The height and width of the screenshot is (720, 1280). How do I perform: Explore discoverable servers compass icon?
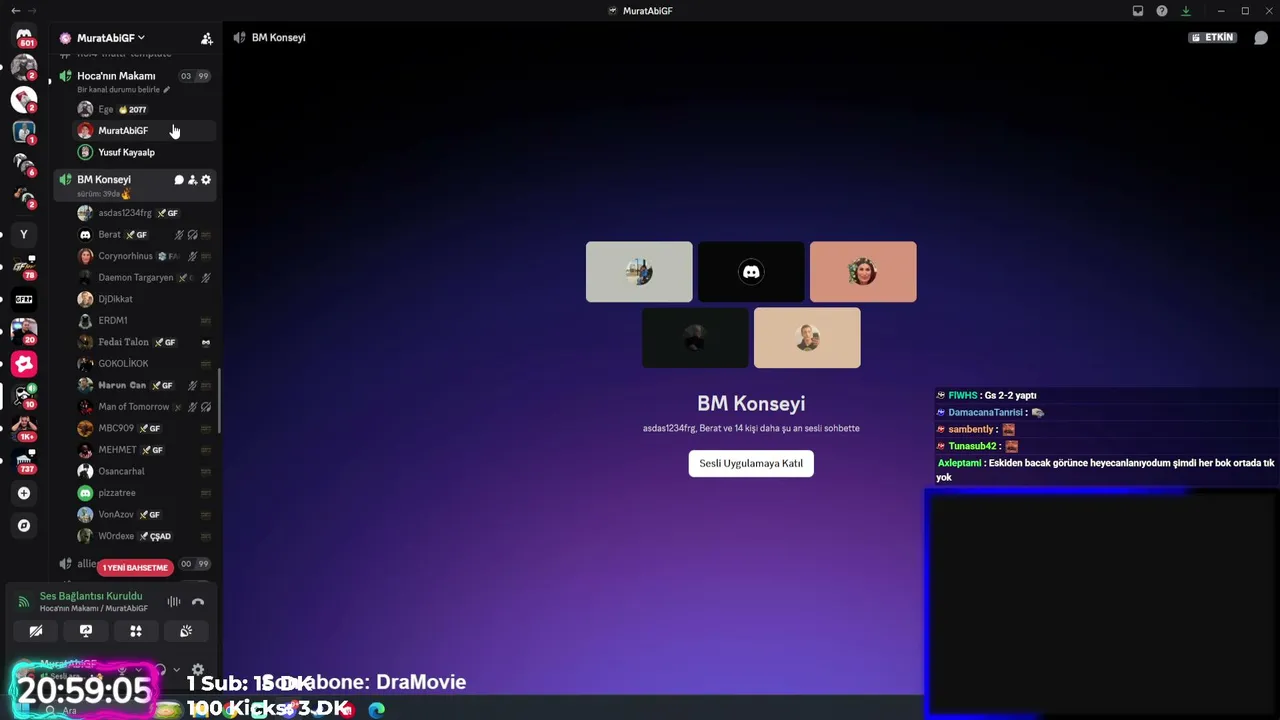[x=24, y=525]
